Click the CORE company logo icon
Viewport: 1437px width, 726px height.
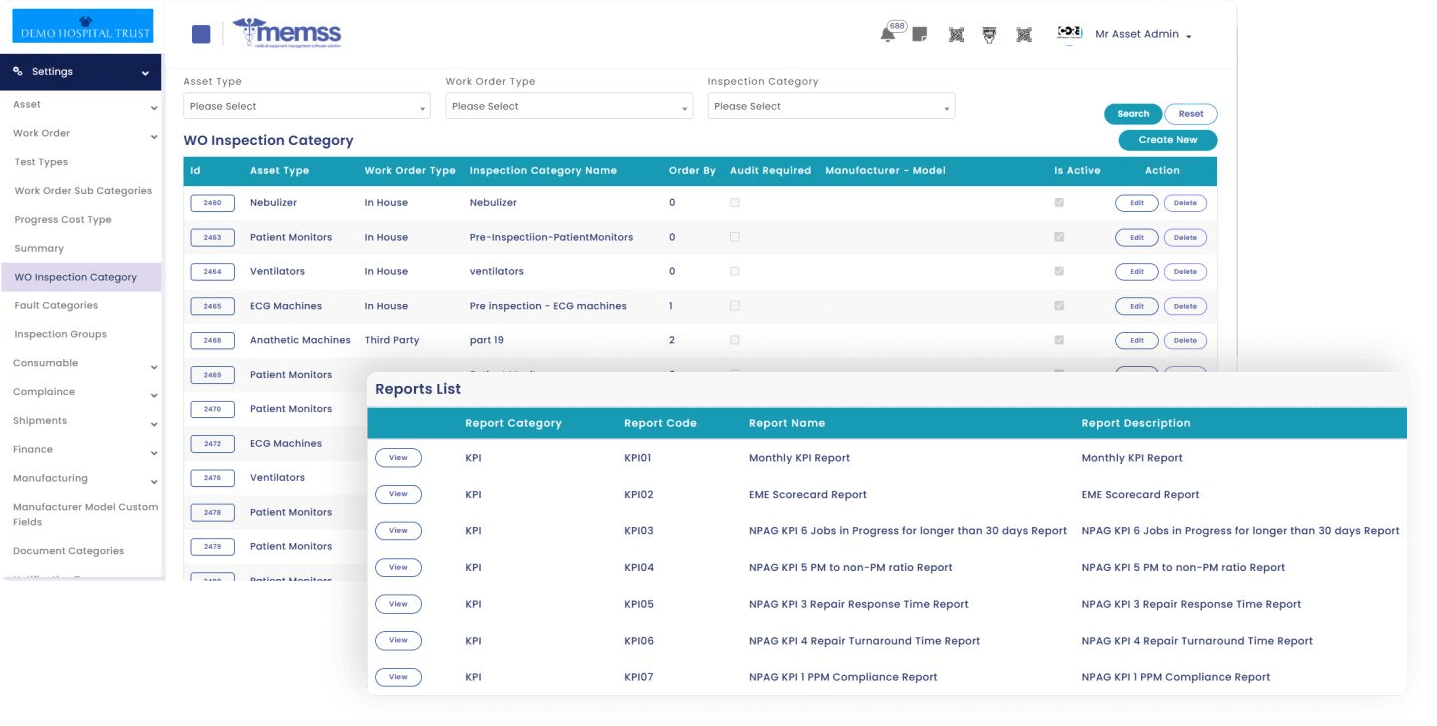(1070, 34)
